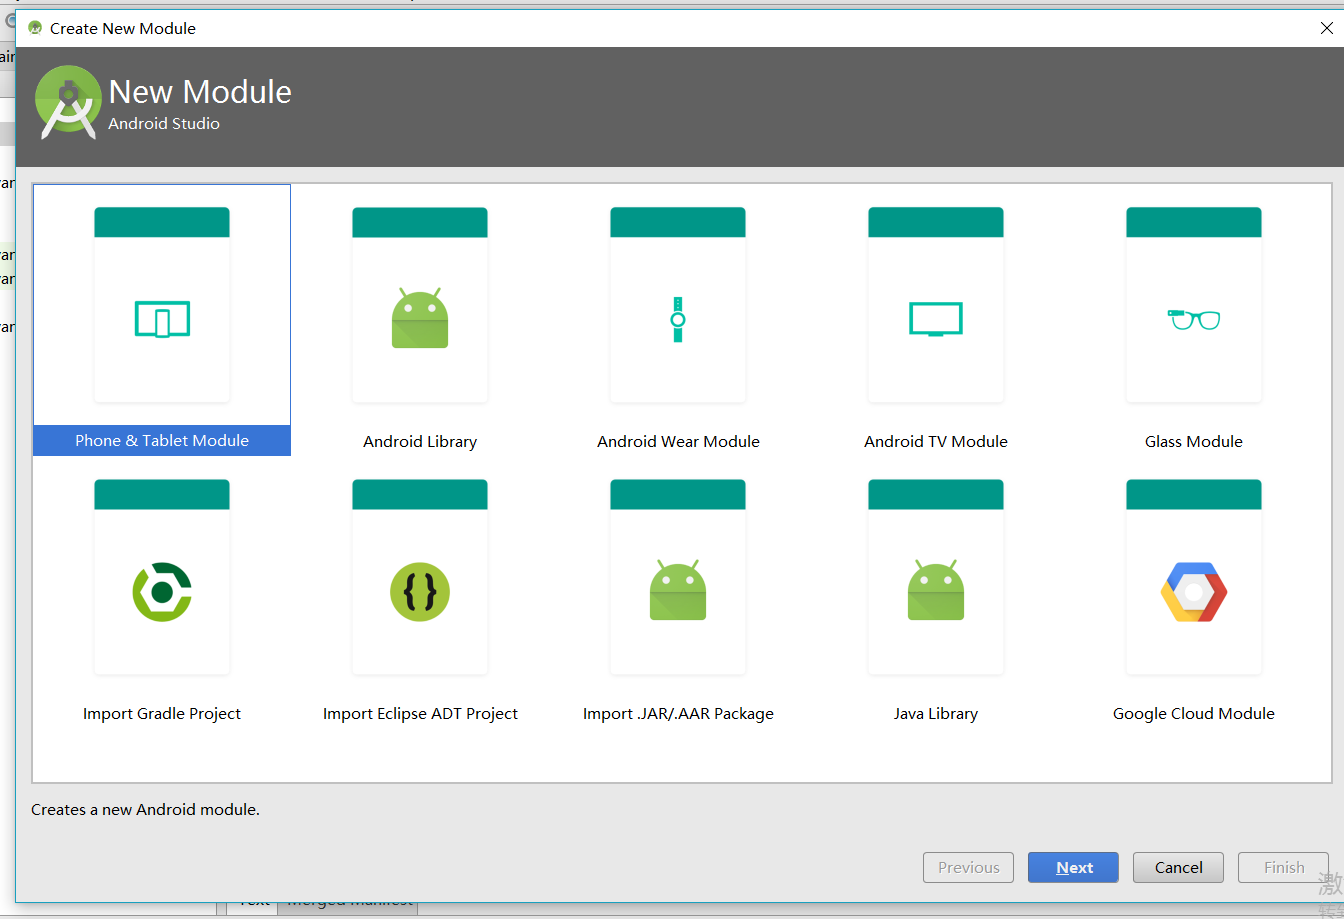Click the Android Wear Module label
Viewport: 1344px width, 919px height.
678,442
